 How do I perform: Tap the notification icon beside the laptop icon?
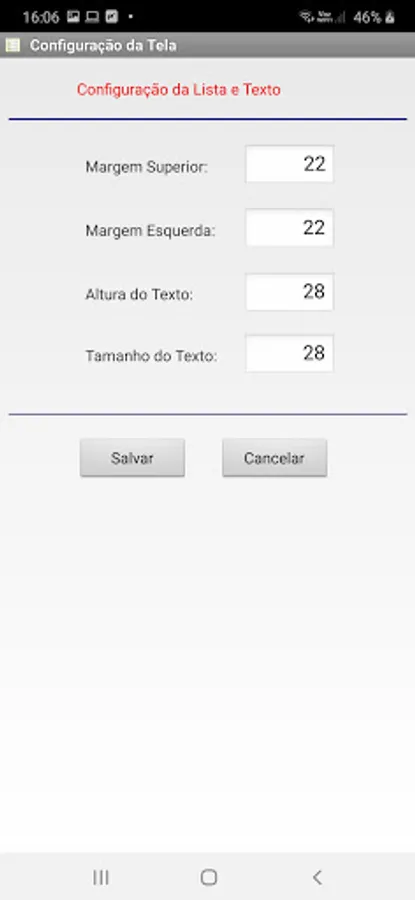(x=111, y=16)
